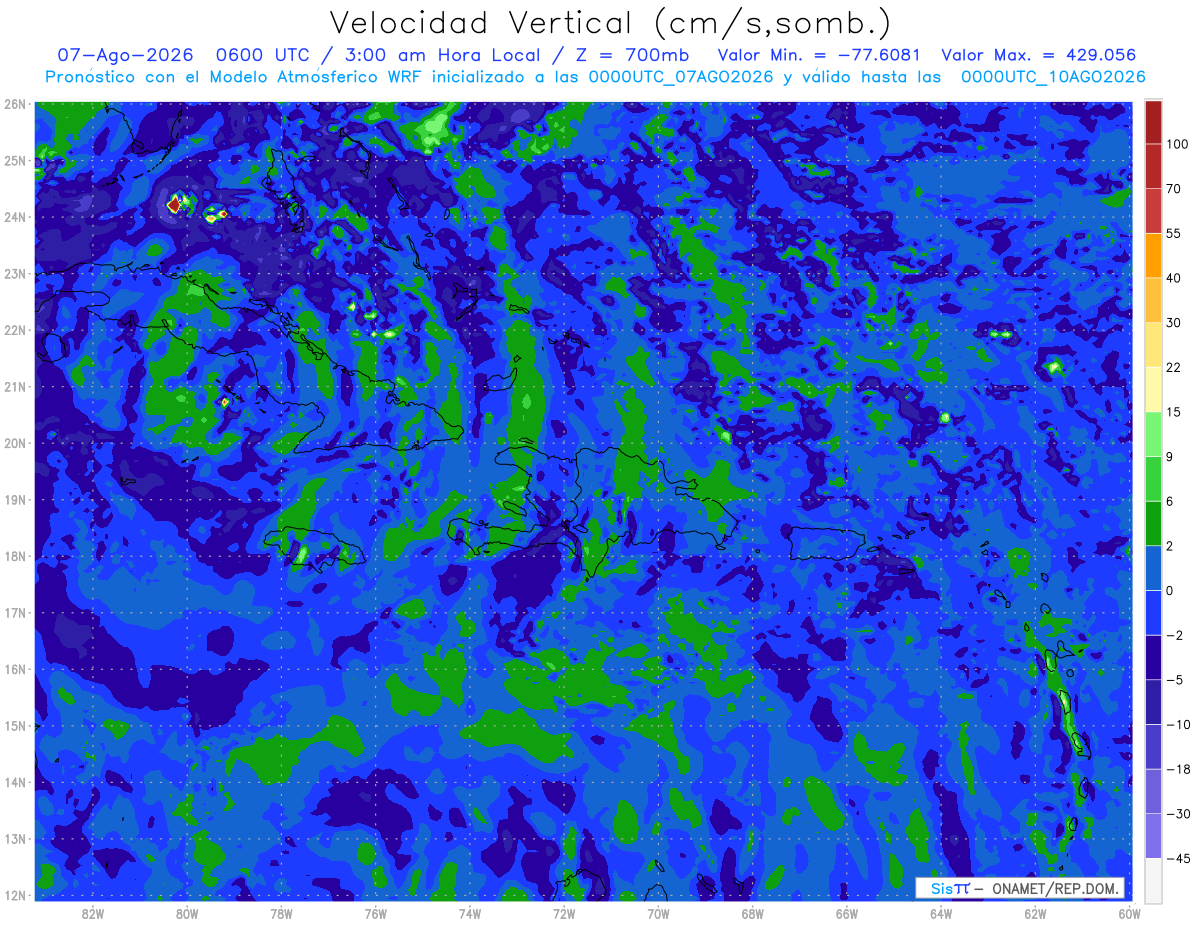1200x927 pixels.
Task: Click the 16N latitude label
Action: click(15, 669)
